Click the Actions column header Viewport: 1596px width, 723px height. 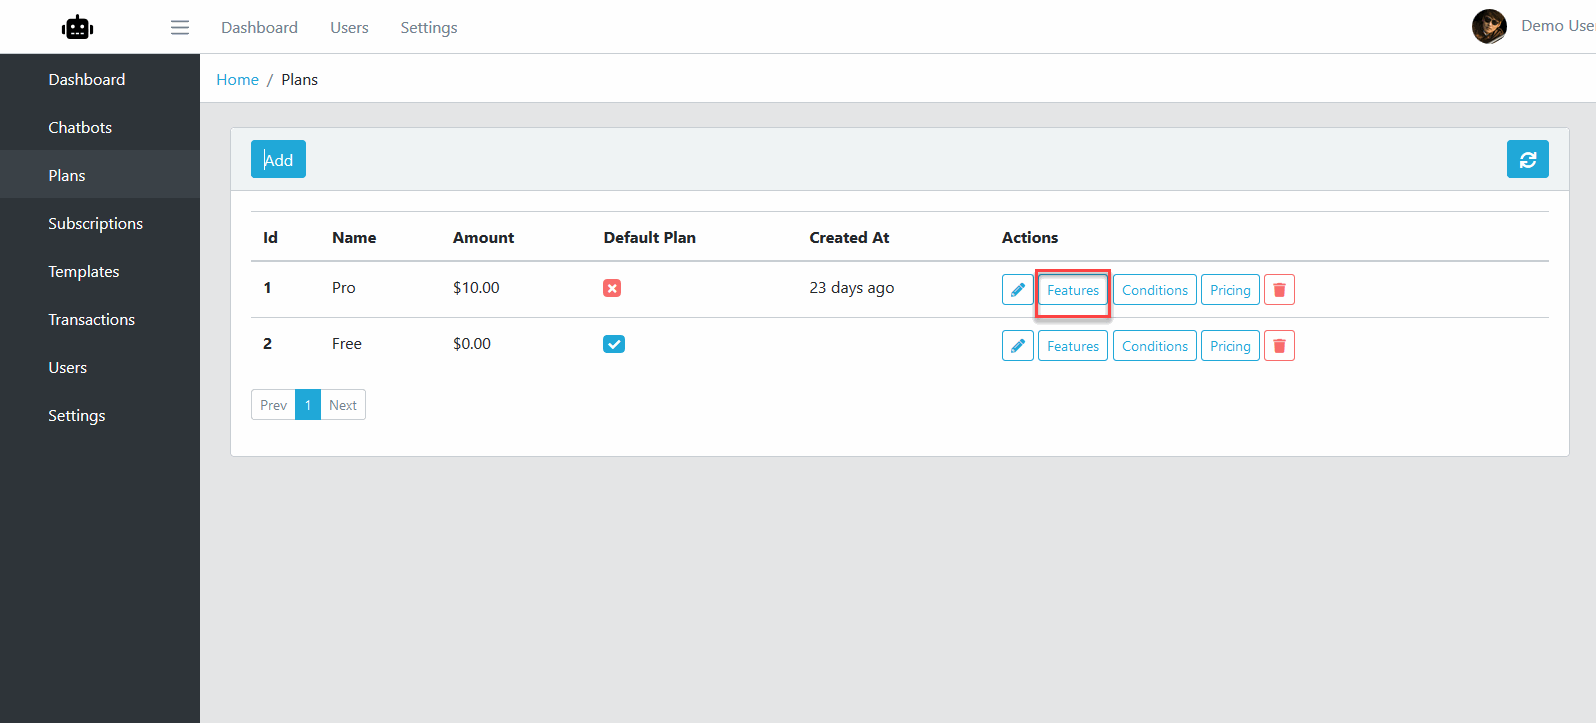click(x=1030, y=237)
